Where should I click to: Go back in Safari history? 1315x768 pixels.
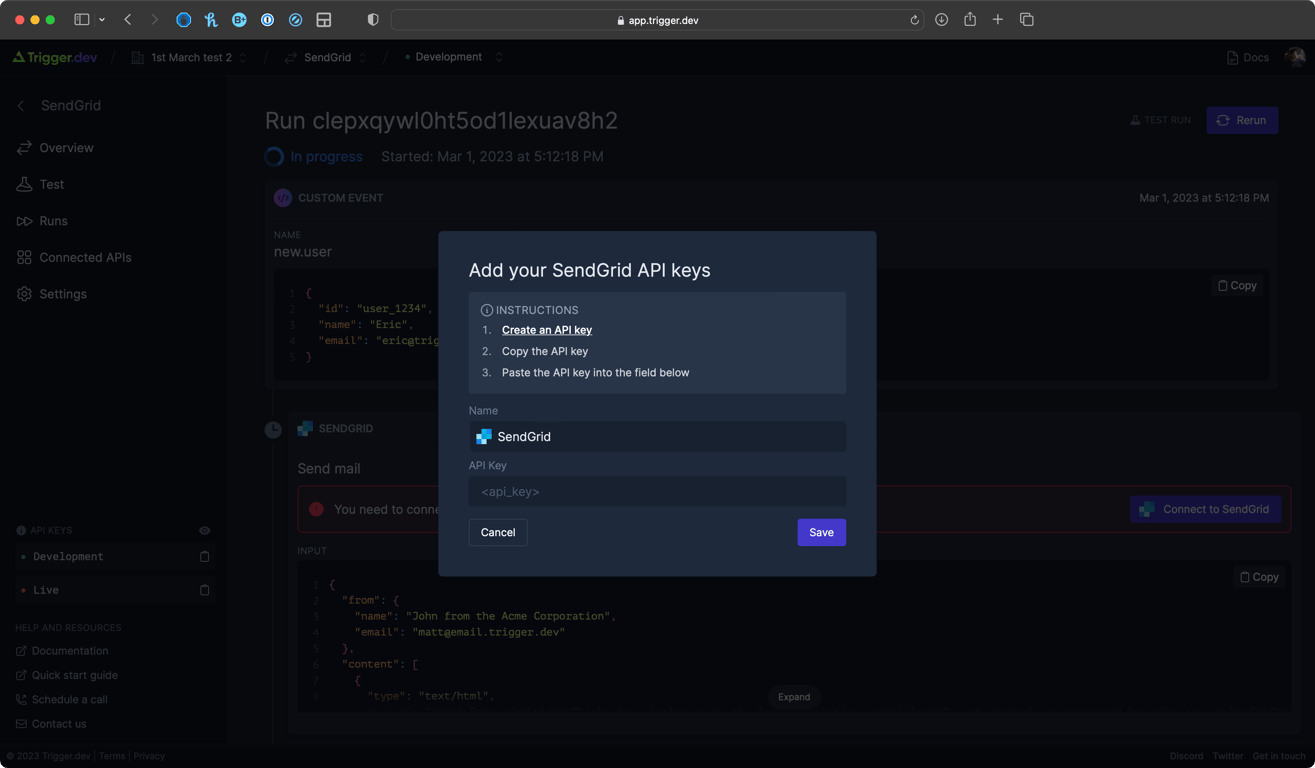tap(128, 20)
